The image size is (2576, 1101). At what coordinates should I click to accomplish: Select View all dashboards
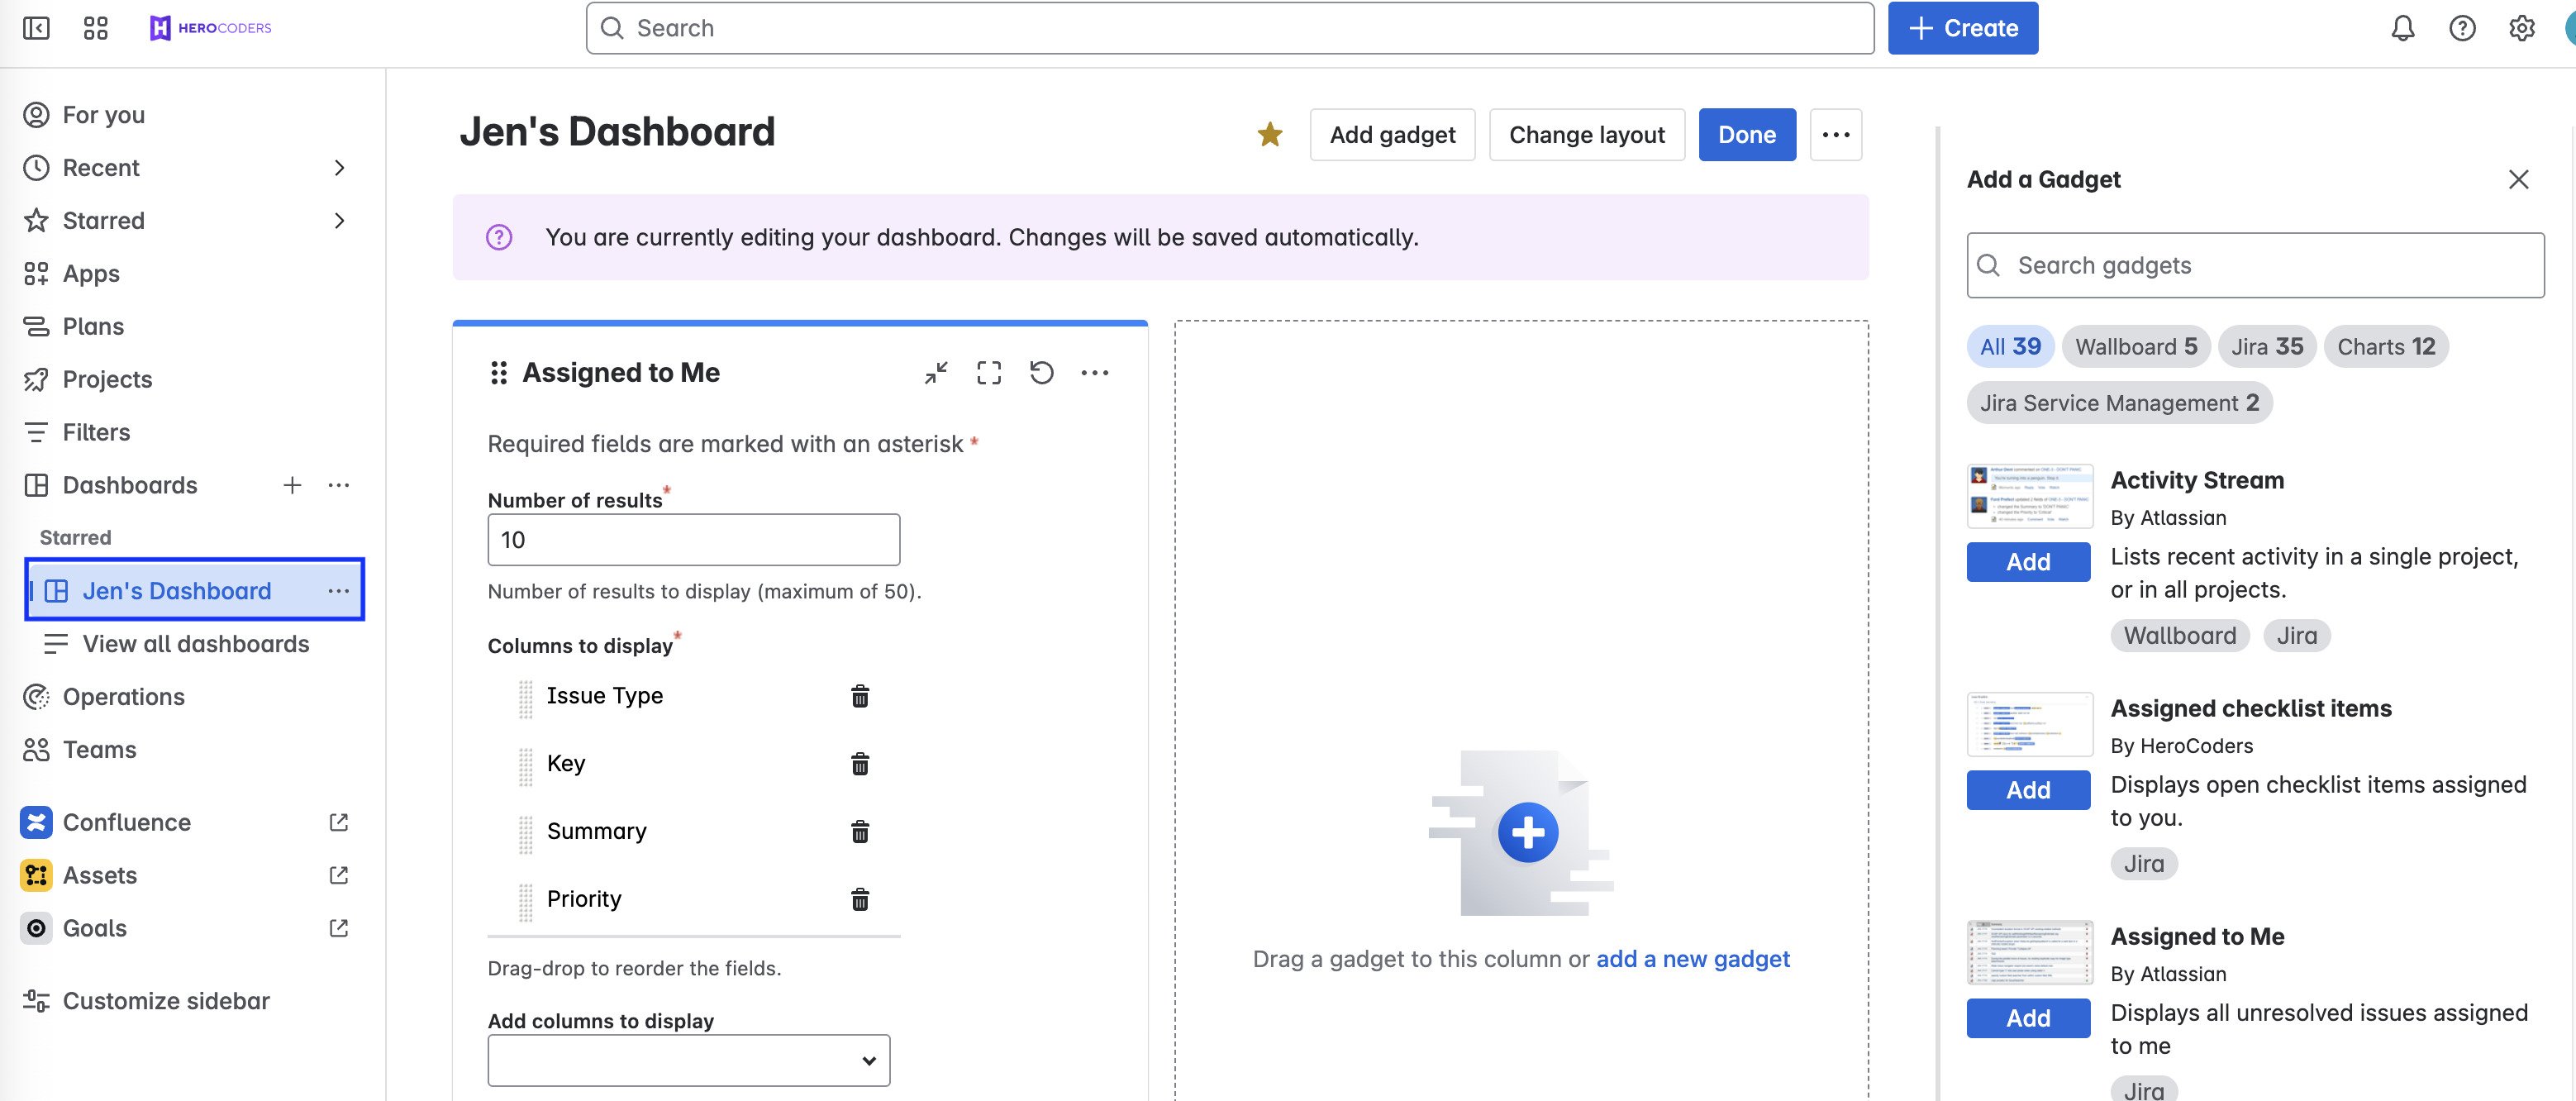(x=195, y=644)
